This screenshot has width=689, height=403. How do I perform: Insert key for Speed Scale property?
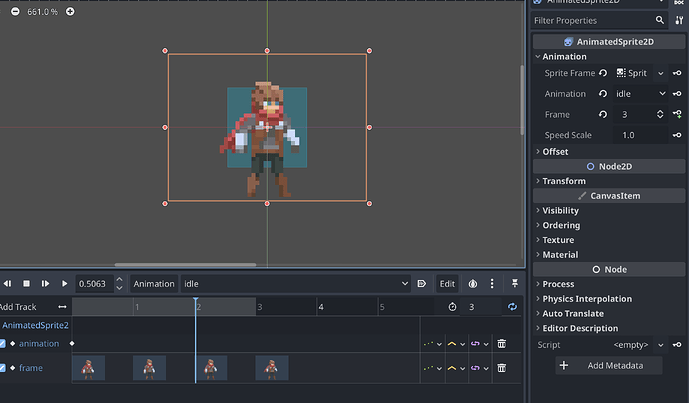point(677,135)
